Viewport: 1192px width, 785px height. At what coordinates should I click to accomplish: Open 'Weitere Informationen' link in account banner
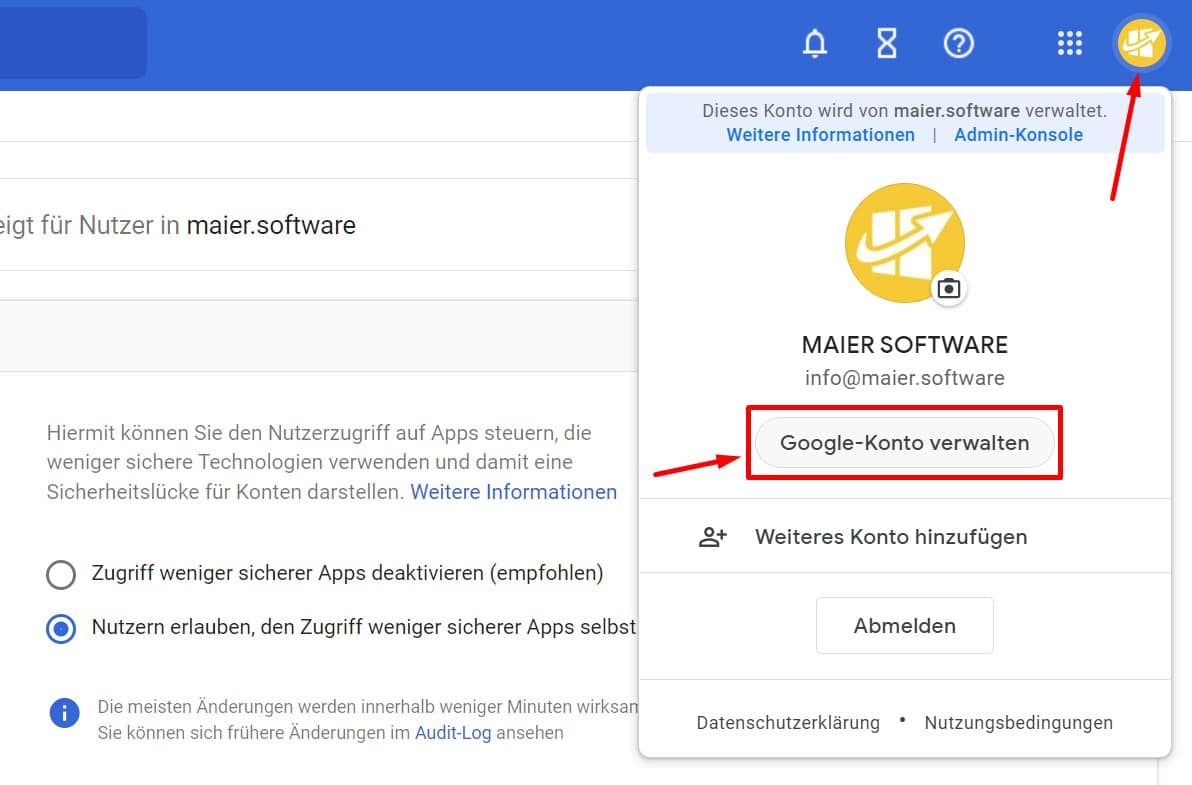820,135
